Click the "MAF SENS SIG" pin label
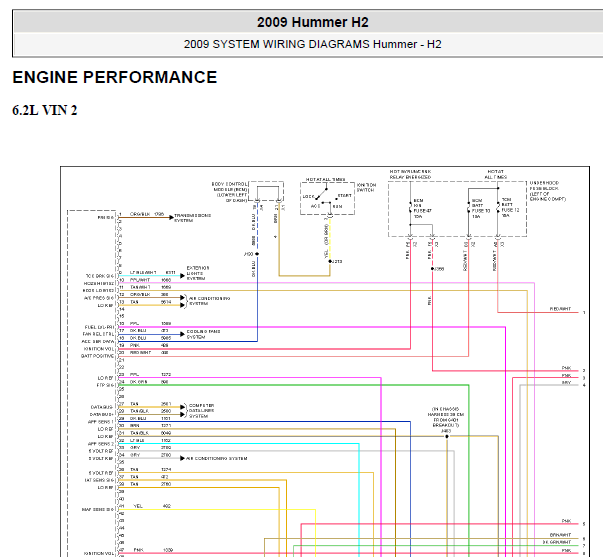The height and width of the screenshot is (557, 603). pyautogui.click(x=98, y=509)
